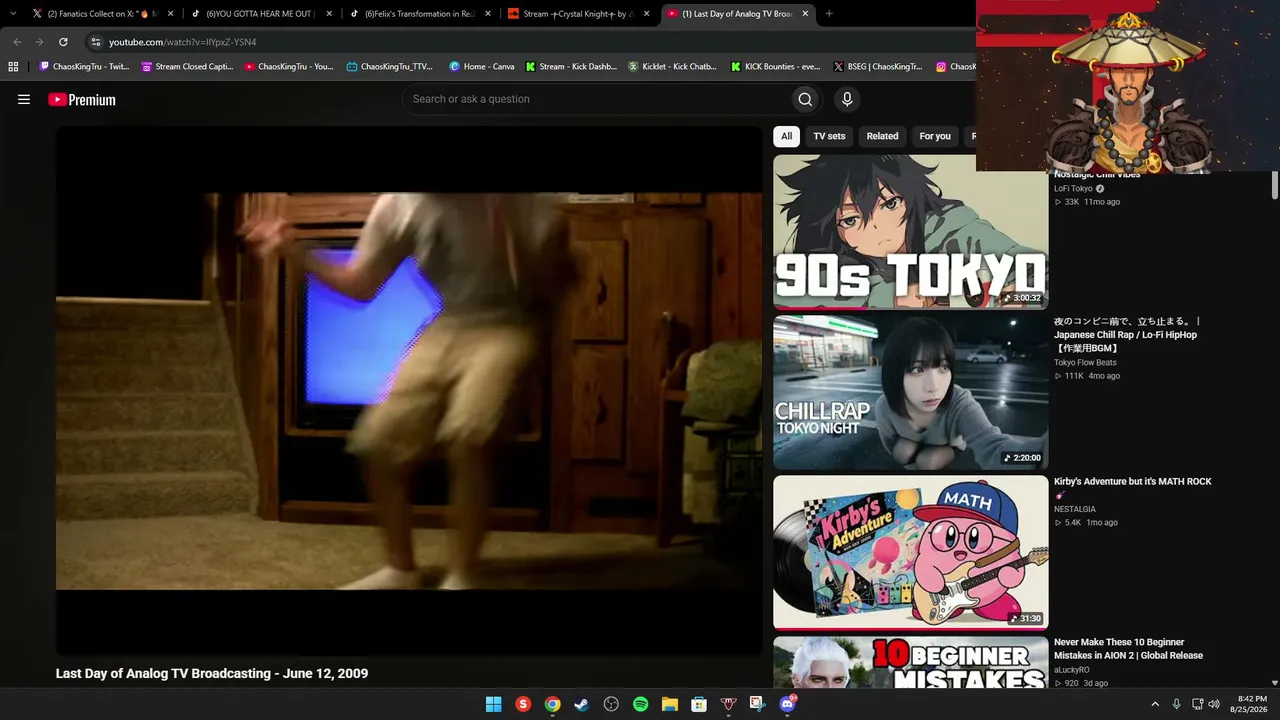Open 90s TOKYO video thumbnail
This screenshot has height=720, width=1280.
911,232
